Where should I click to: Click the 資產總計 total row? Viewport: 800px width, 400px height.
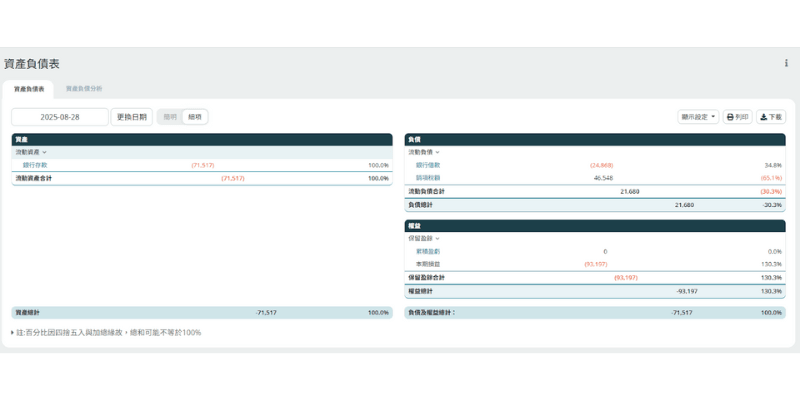[200, 312]
